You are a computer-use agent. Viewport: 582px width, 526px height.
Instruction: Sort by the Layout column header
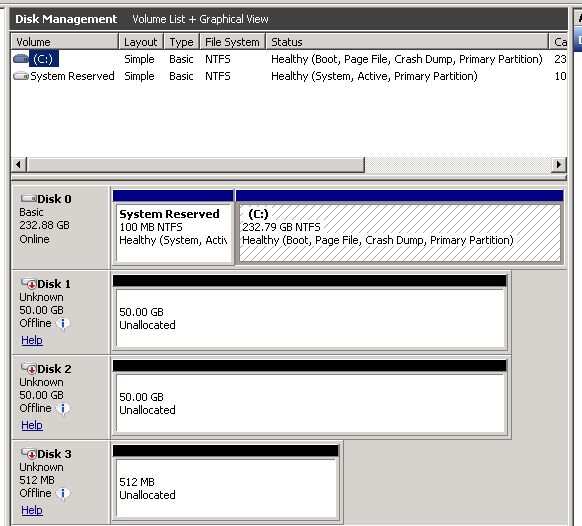tap(141, 42)
